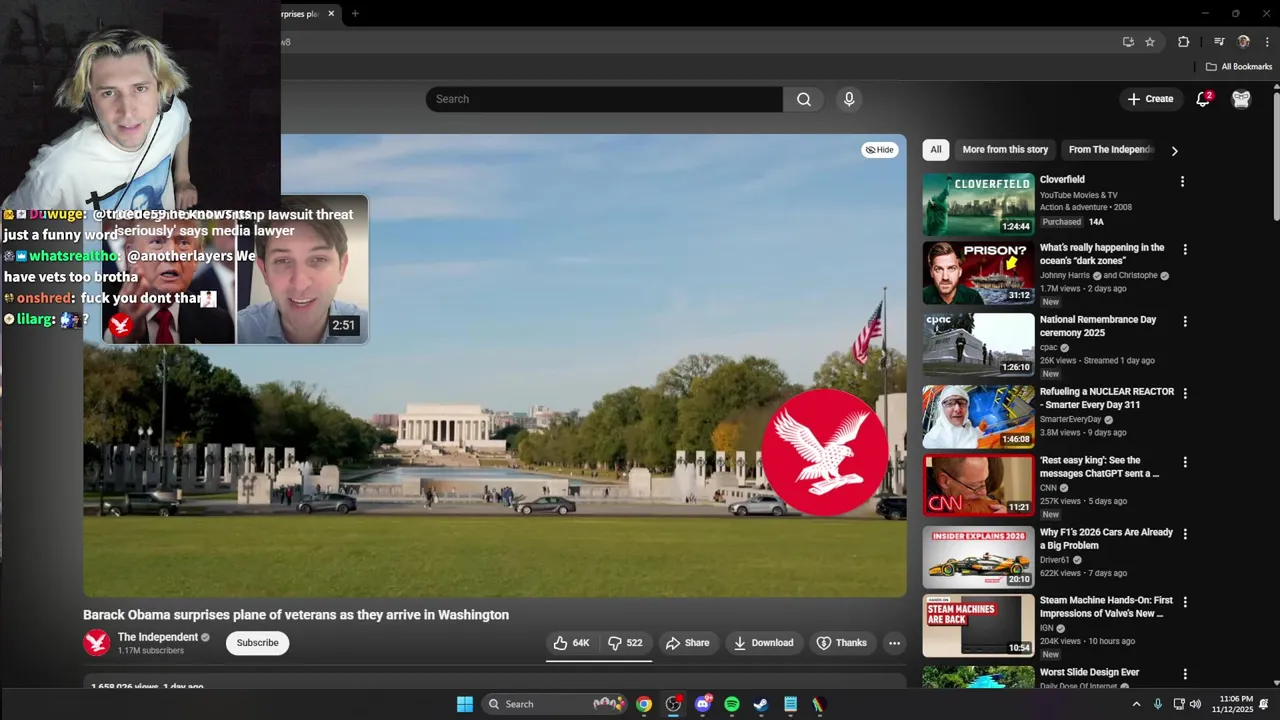
Task: Open options for Steam Machine Hands-On video
Action: (x=1185, y=603)
